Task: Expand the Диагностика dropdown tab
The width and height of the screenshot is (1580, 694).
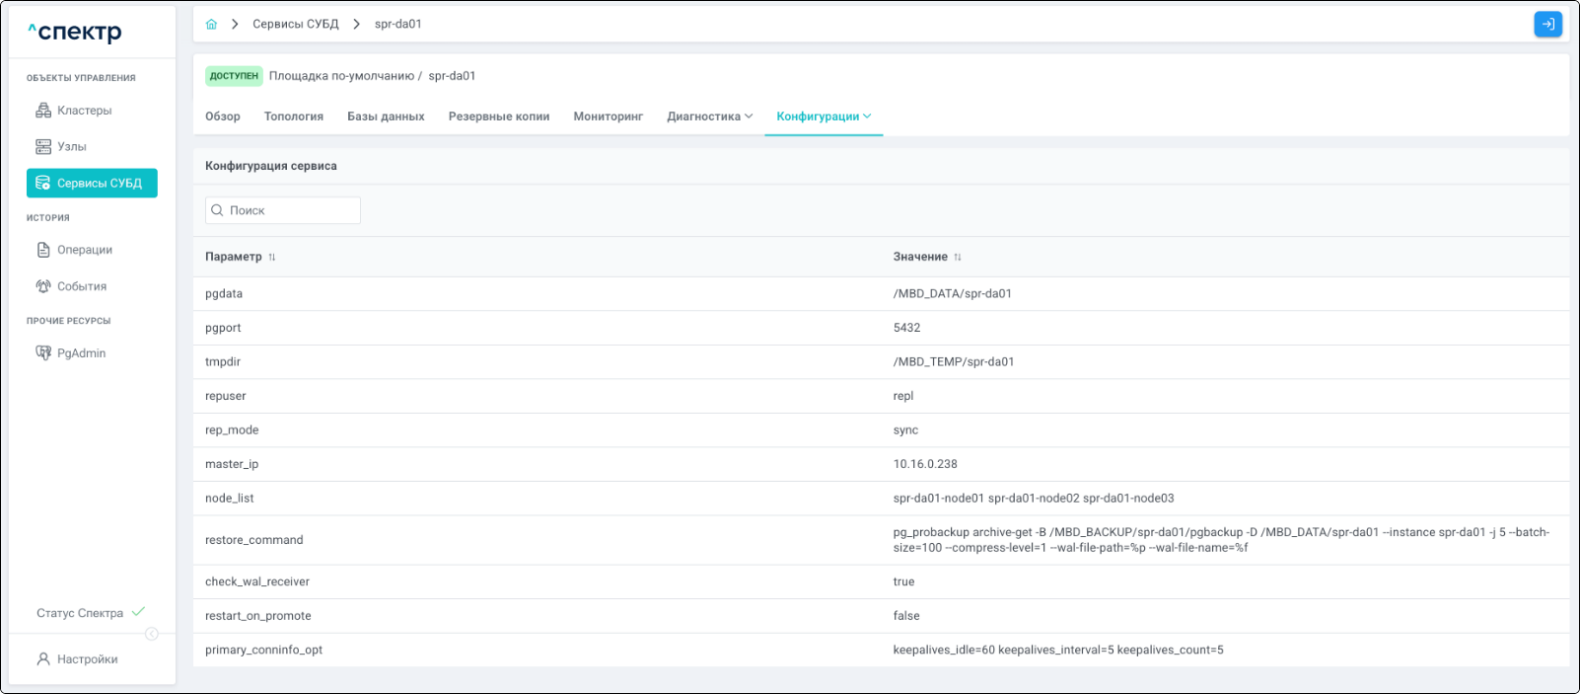Action: pyautogui.click(x=709, y=116)
